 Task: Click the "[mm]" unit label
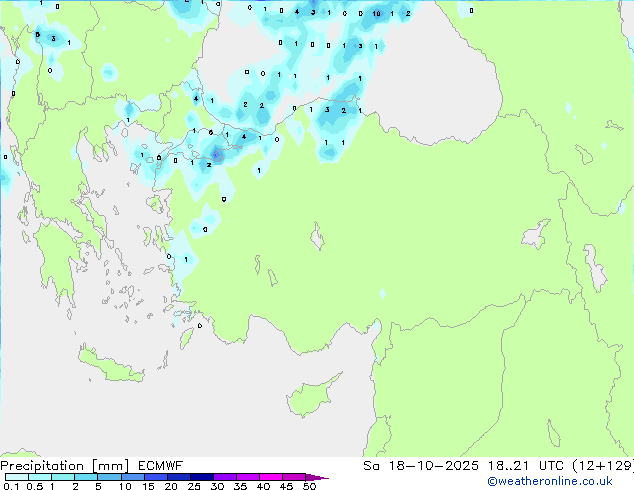point(110,466)
